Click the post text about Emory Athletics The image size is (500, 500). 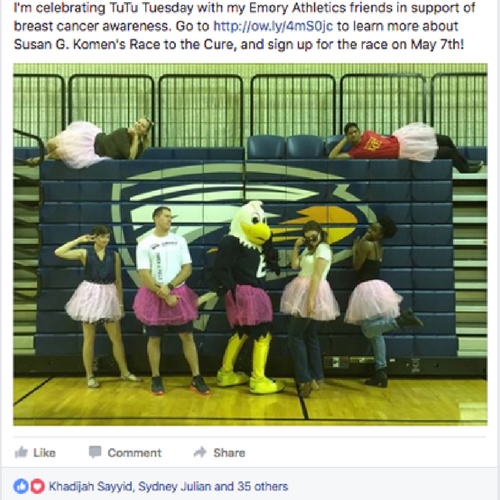coord(245,26)
